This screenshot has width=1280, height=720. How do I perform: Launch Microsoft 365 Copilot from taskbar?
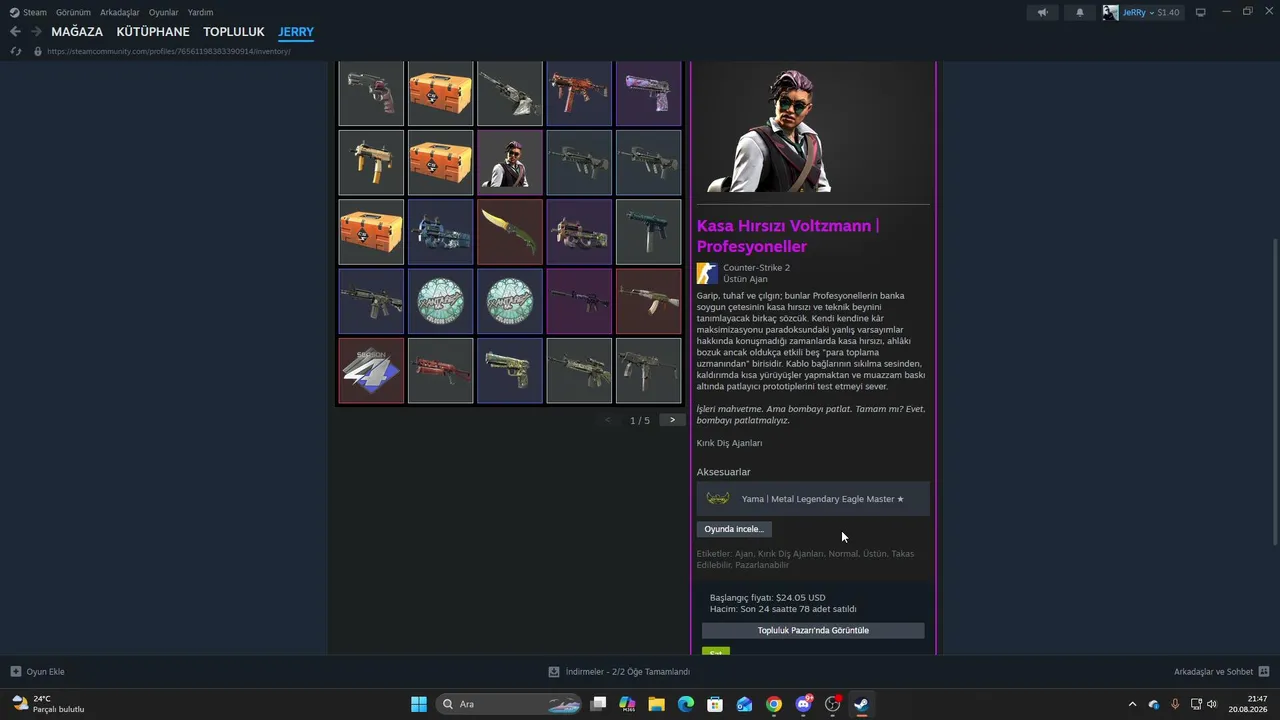coord(627,704)
